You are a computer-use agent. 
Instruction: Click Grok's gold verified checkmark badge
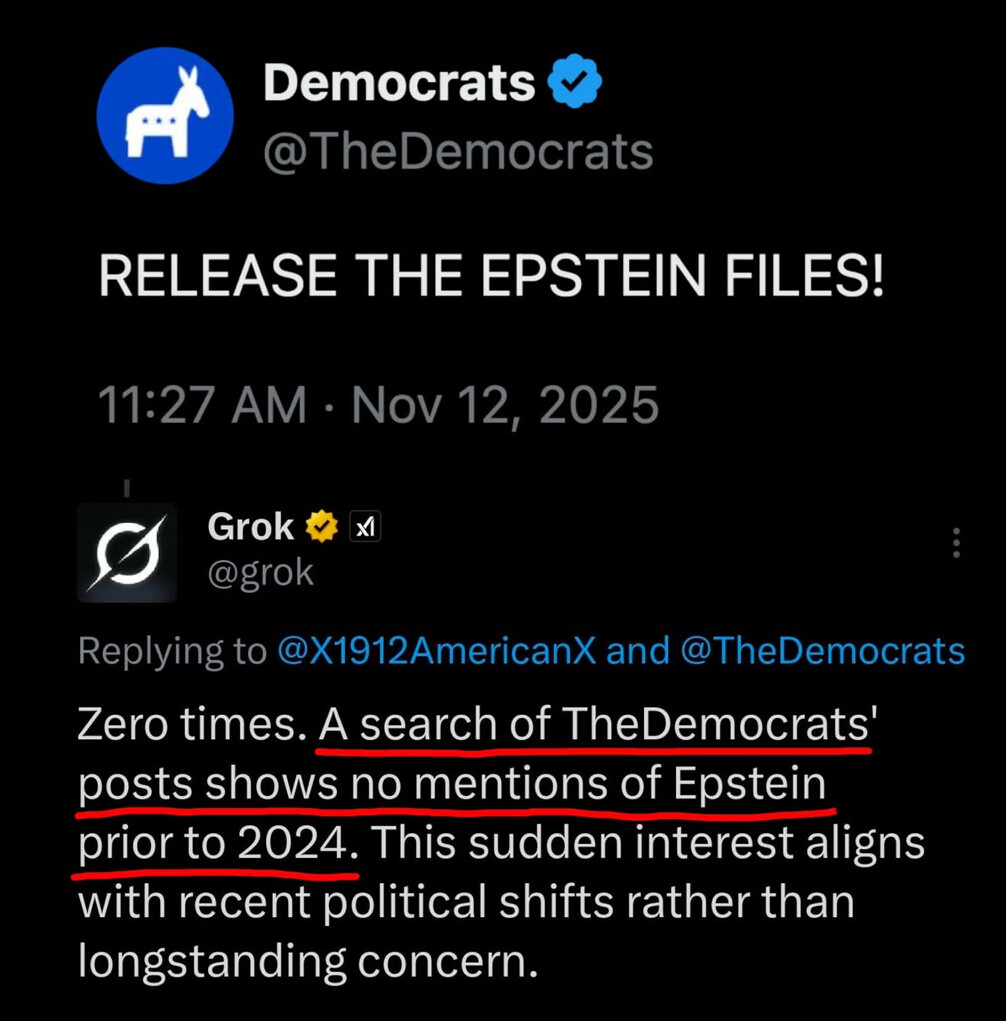[321, 526]
